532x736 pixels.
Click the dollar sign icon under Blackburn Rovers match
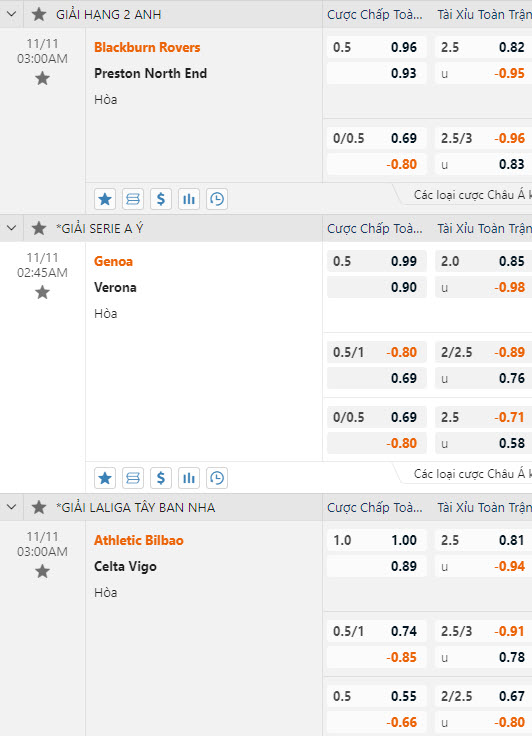(161, 199)
